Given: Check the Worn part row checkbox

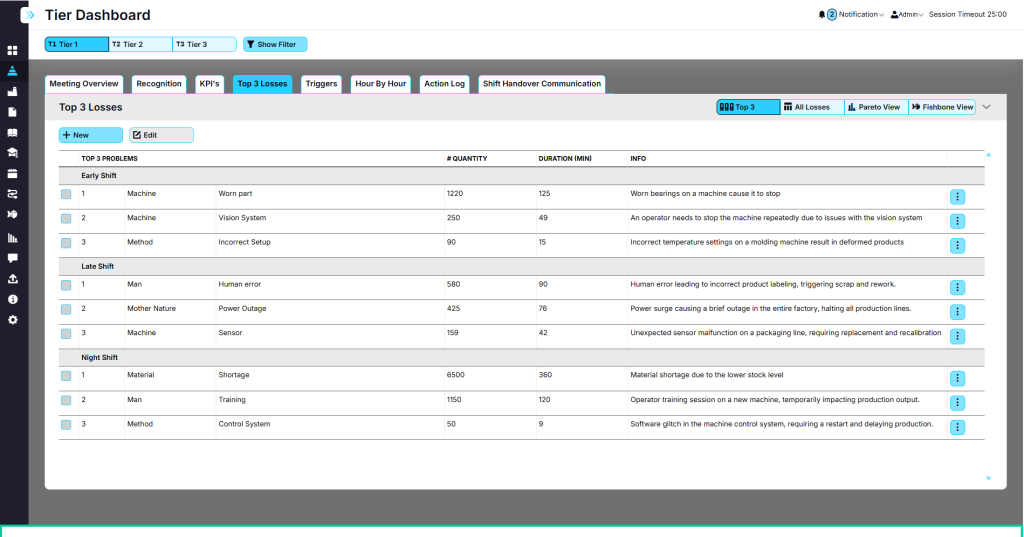Looking at the screenshot, I should tap(66, 194).
